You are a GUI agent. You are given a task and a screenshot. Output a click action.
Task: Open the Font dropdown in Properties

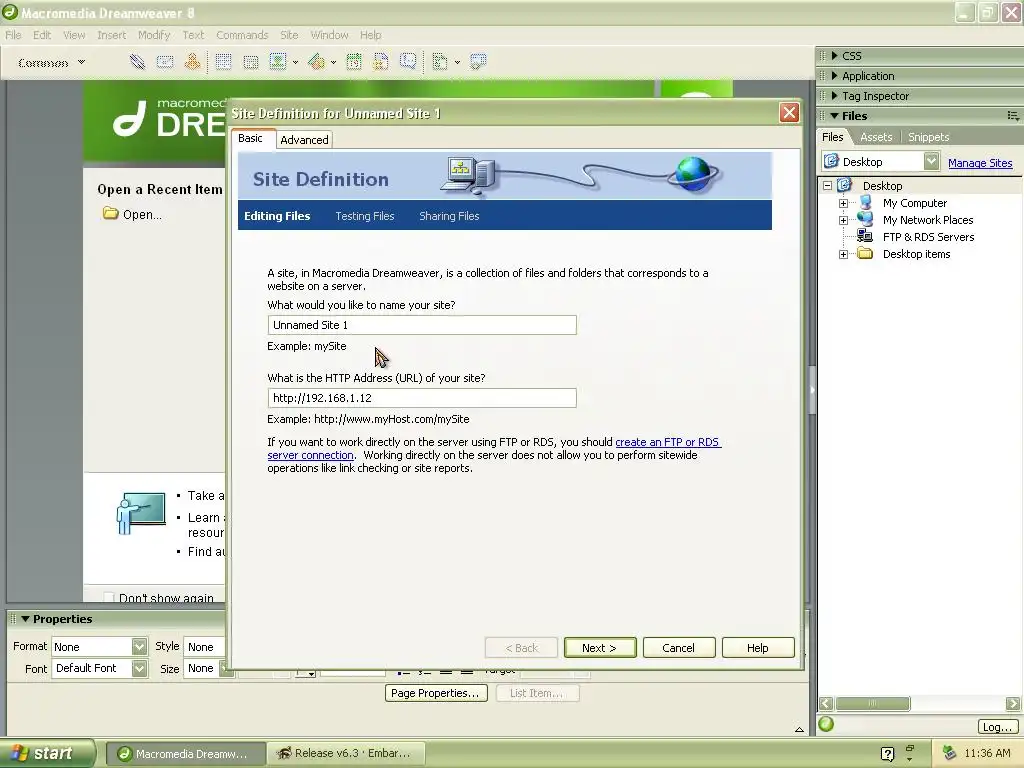point(139,668)
